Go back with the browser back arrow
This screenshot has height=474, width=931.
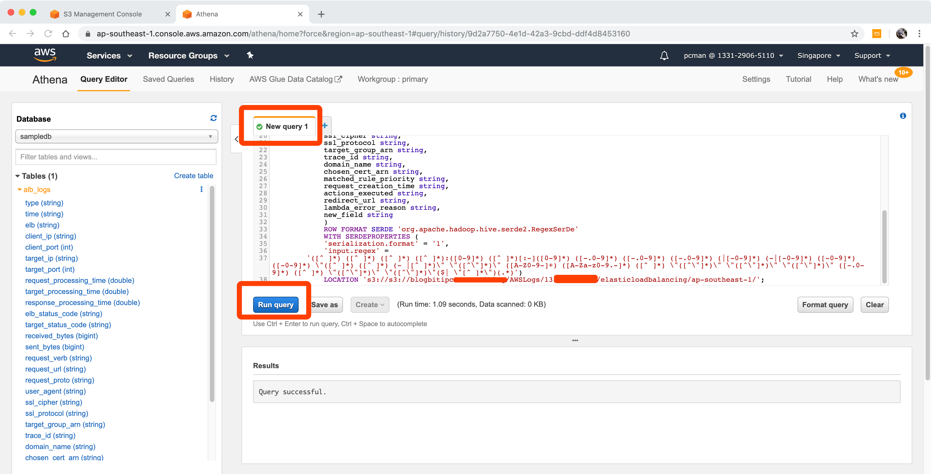point(12,34)
